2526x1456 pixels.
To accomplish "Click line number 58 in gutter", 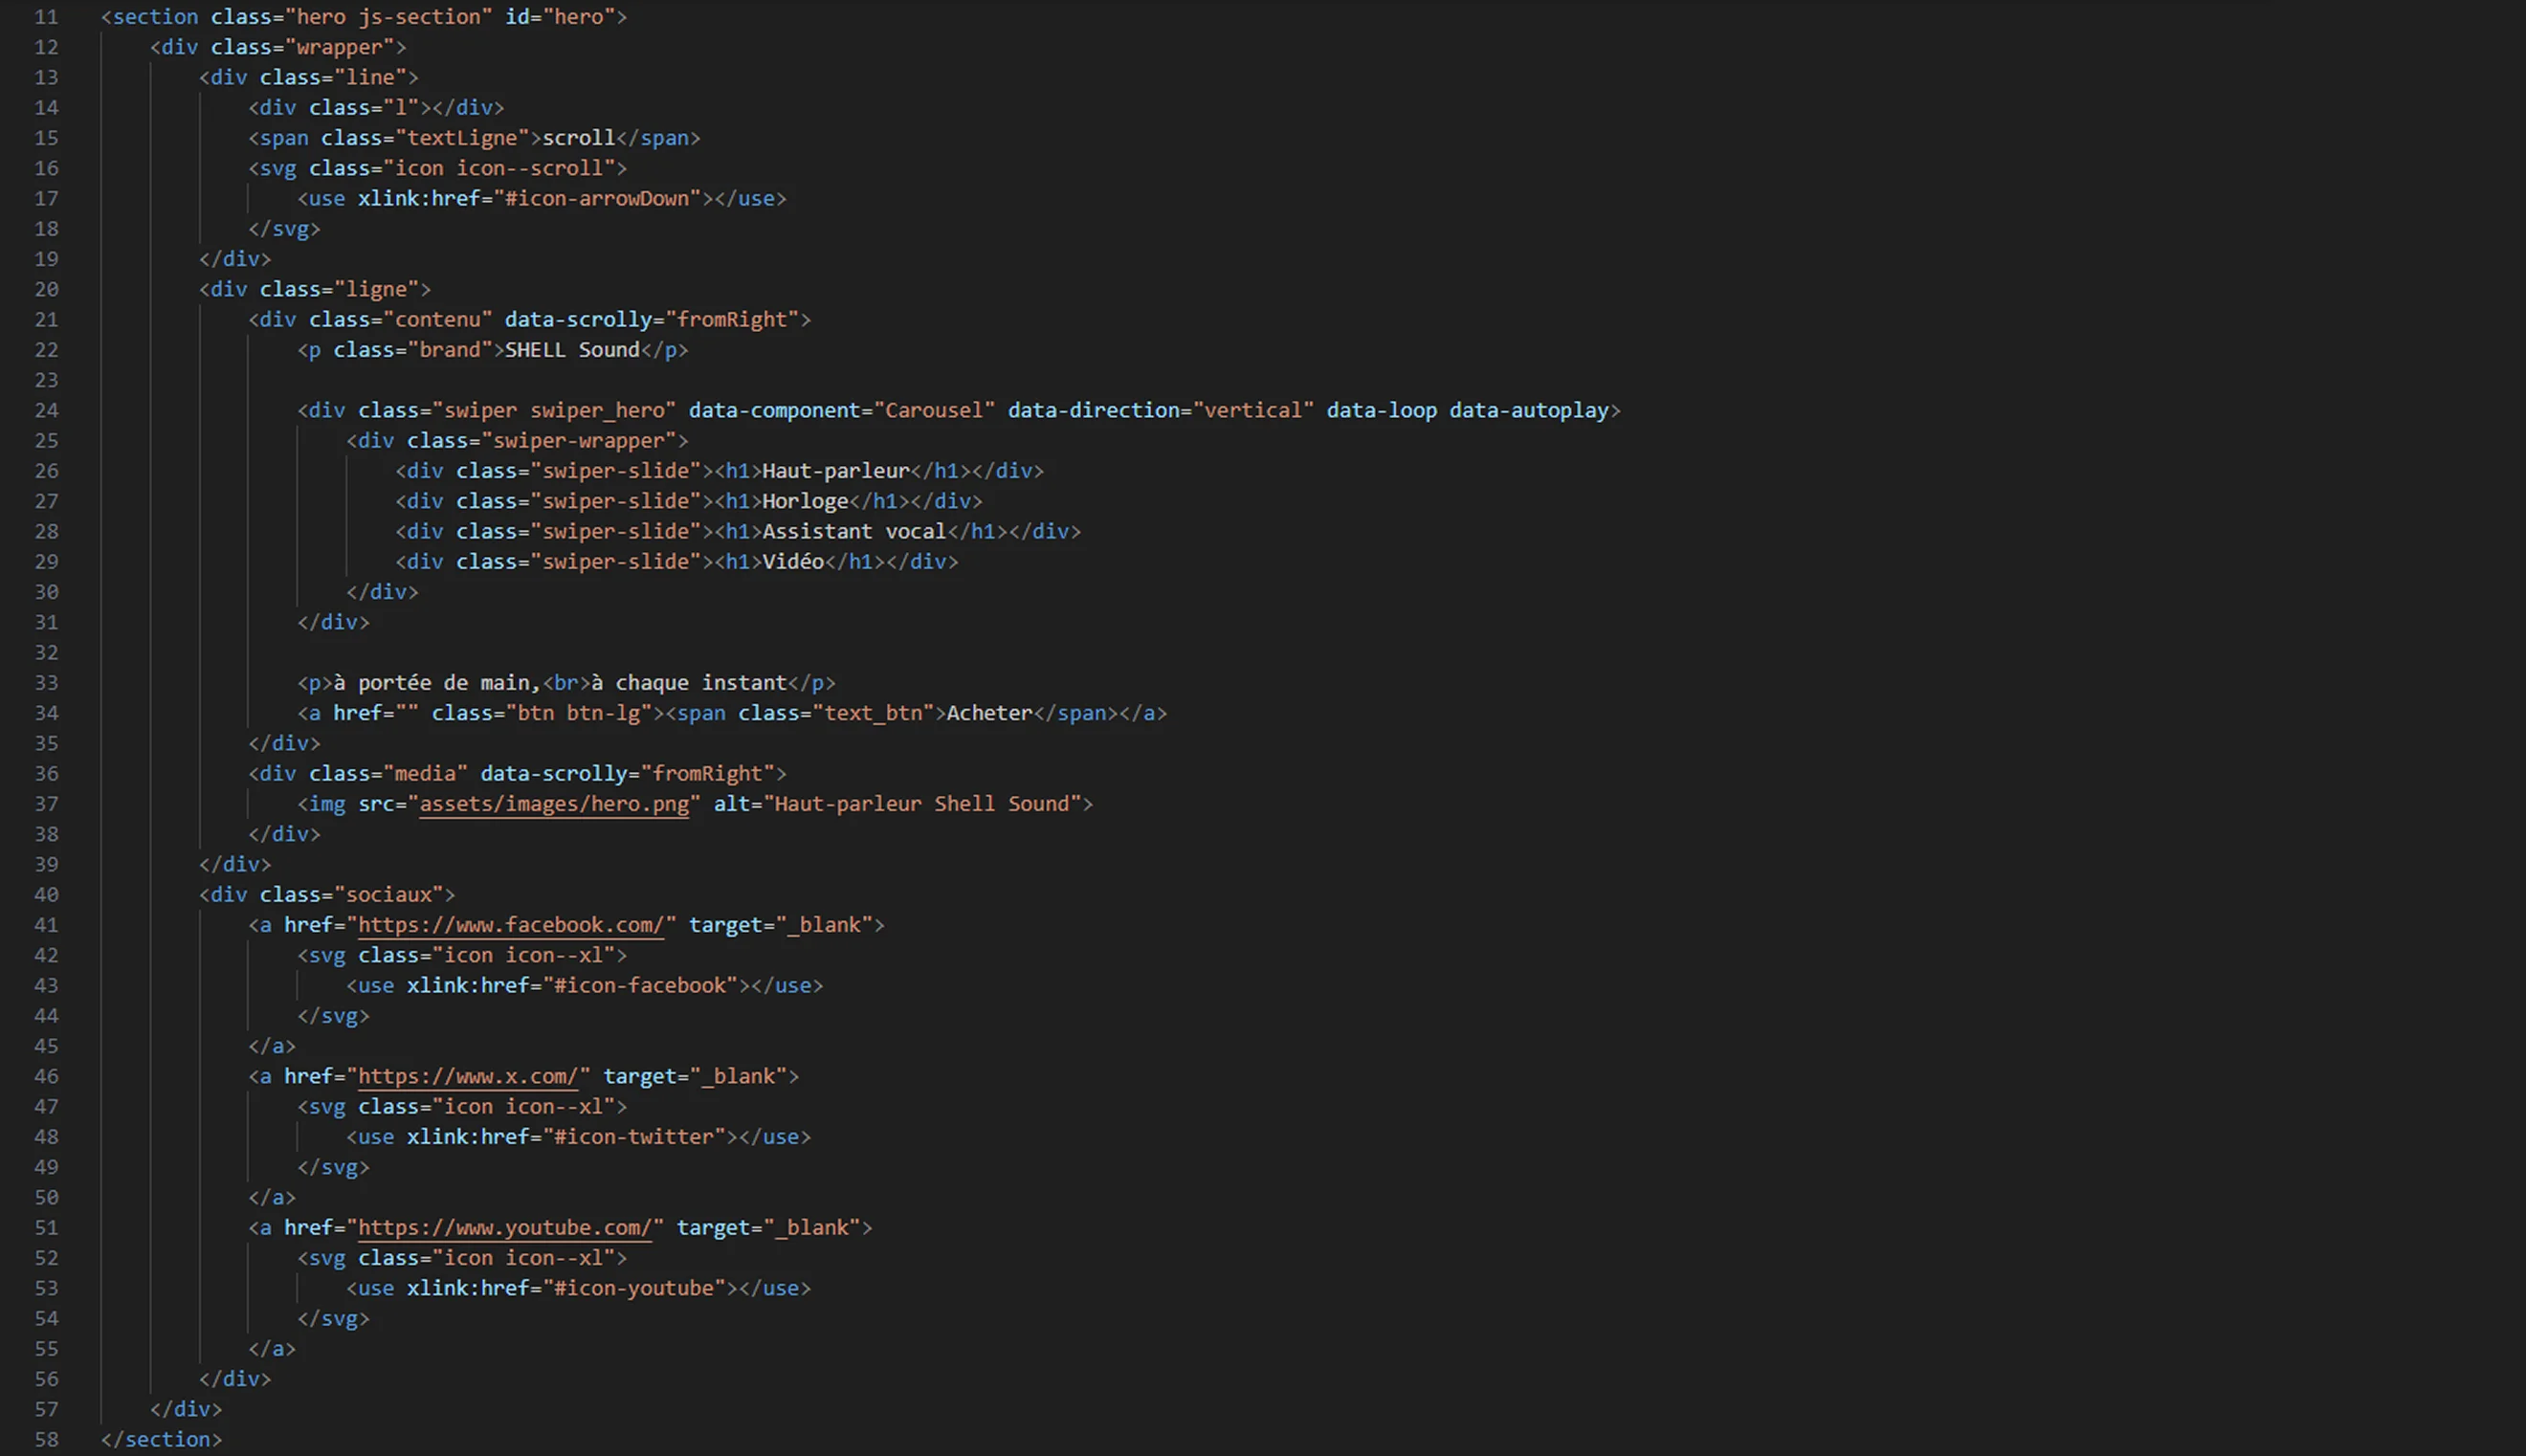I will [x=46, y=1439].
